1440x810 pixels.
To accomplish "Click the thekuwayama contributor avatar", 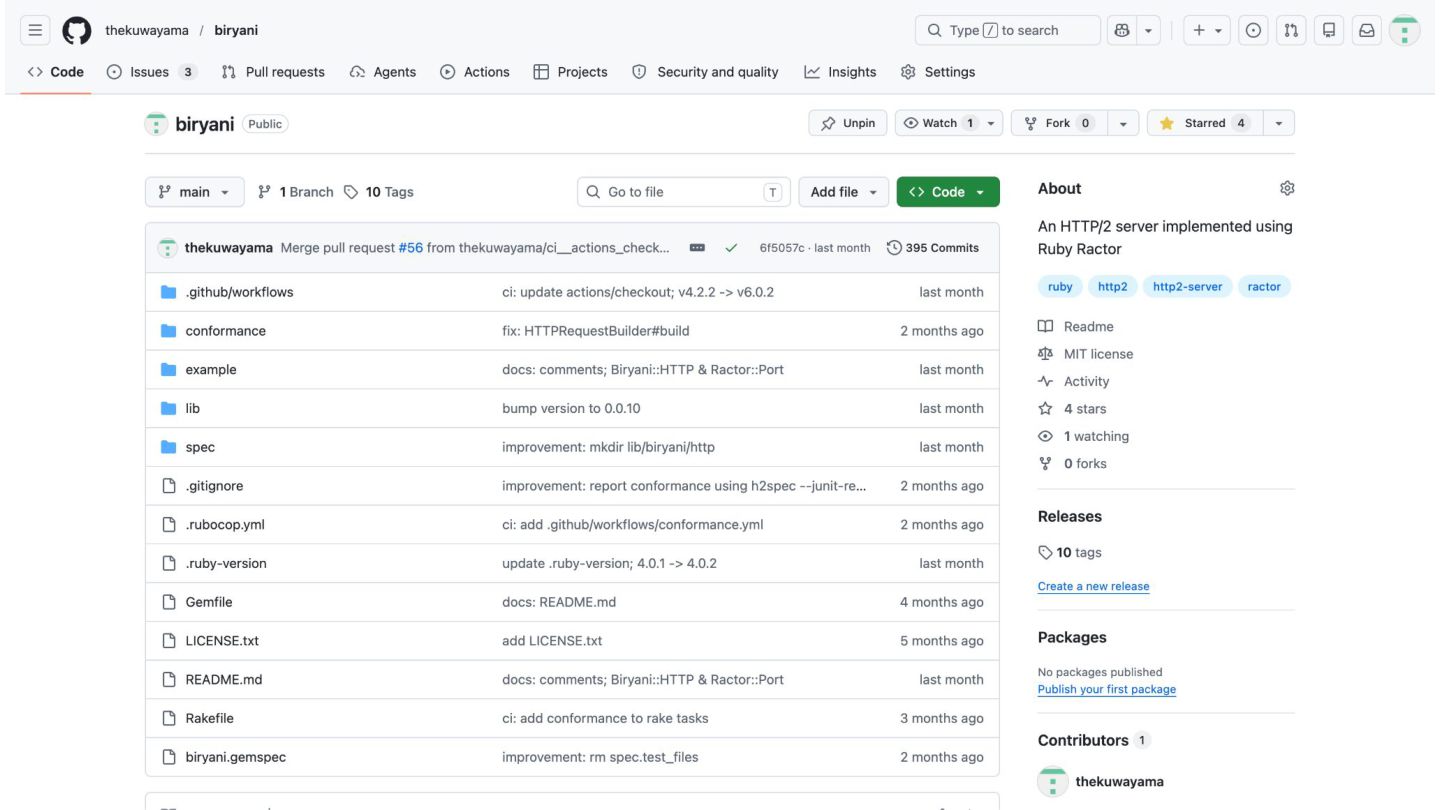I will coord(1053,782).
